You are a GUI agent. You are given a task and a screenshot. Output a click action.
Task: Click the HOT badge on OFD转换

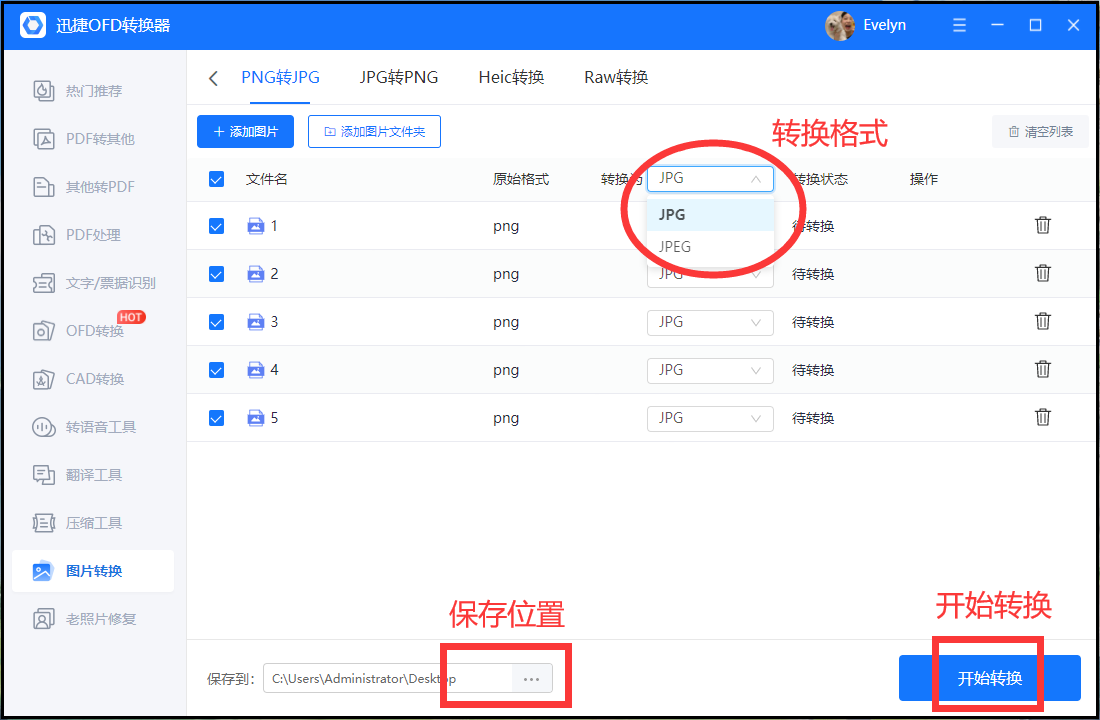click(x=130, y=317)
